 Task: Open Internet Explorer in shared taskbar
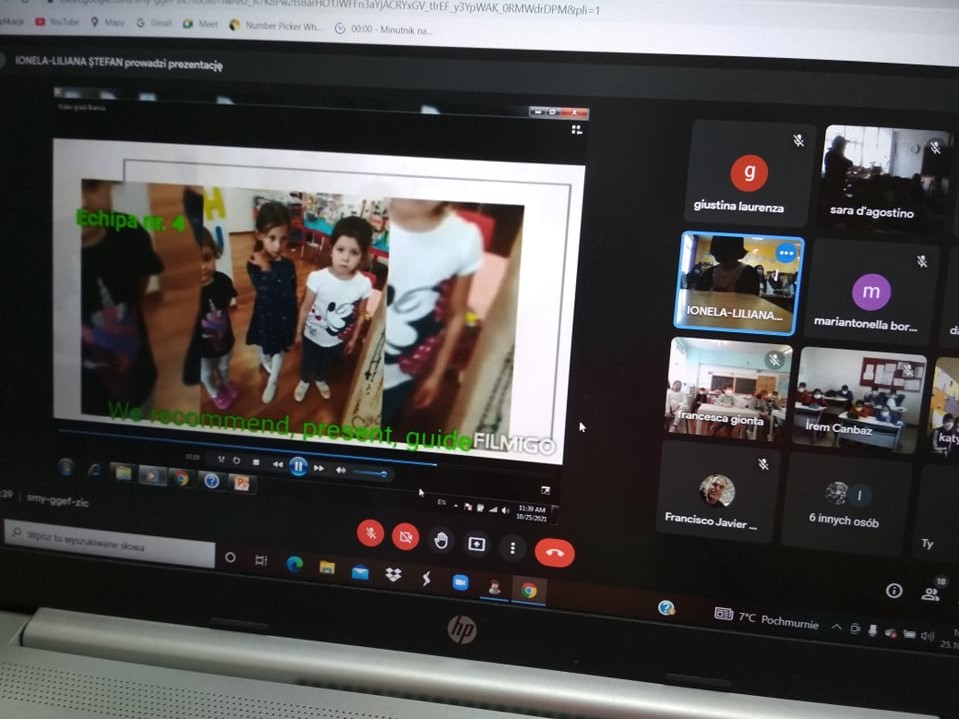tap(94, 470)
